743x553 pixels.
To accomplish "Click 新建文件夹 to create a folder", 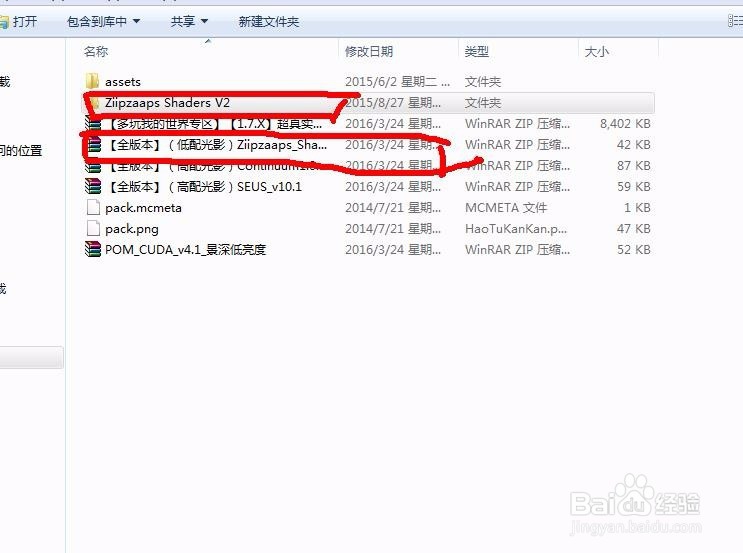I will click(x=269, y=21).
